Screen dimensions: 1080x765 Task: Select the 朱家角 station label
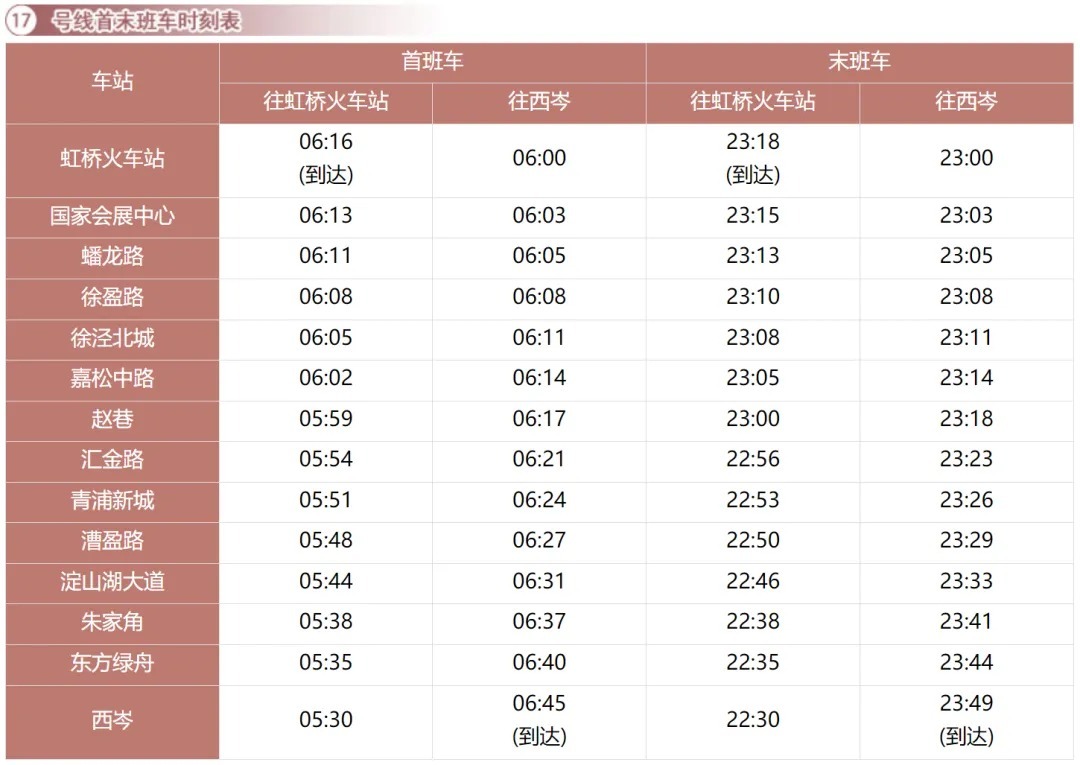click(x=112, y=622)
